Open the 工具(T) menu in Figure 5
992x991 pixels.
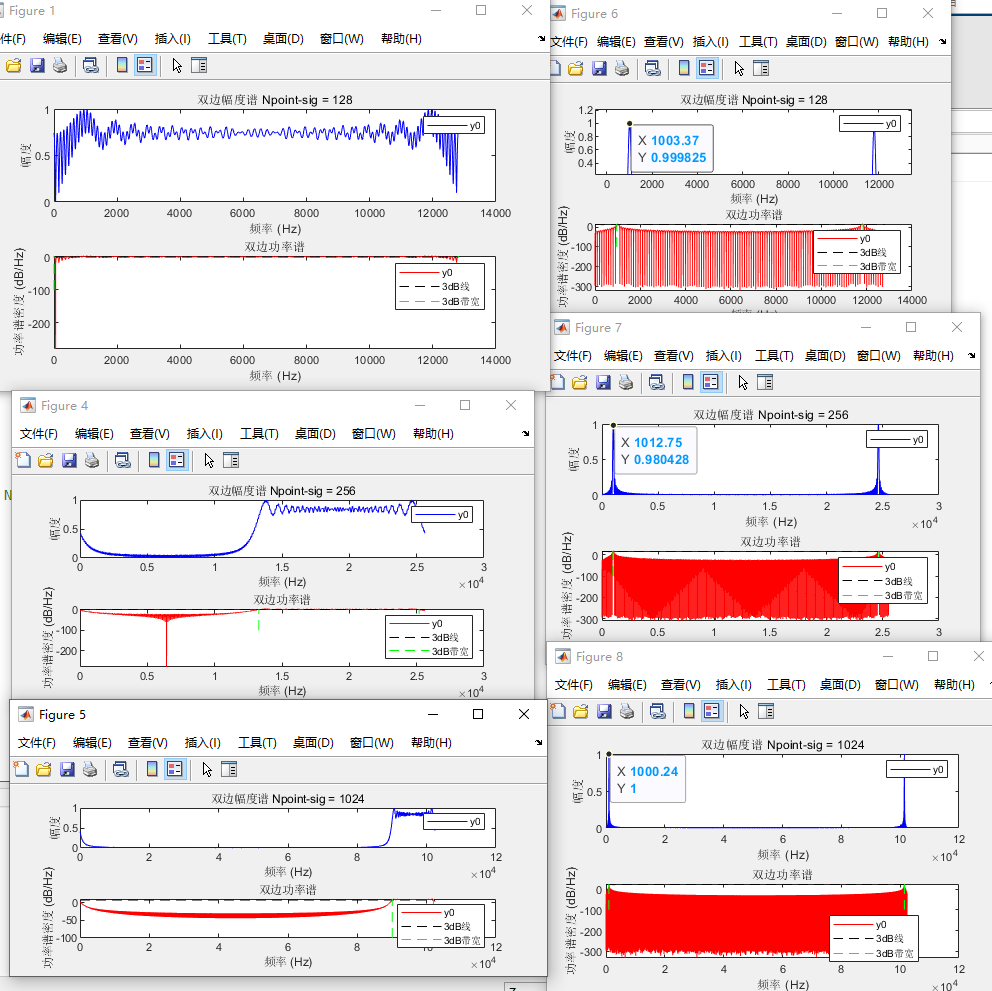pos(257,742)
